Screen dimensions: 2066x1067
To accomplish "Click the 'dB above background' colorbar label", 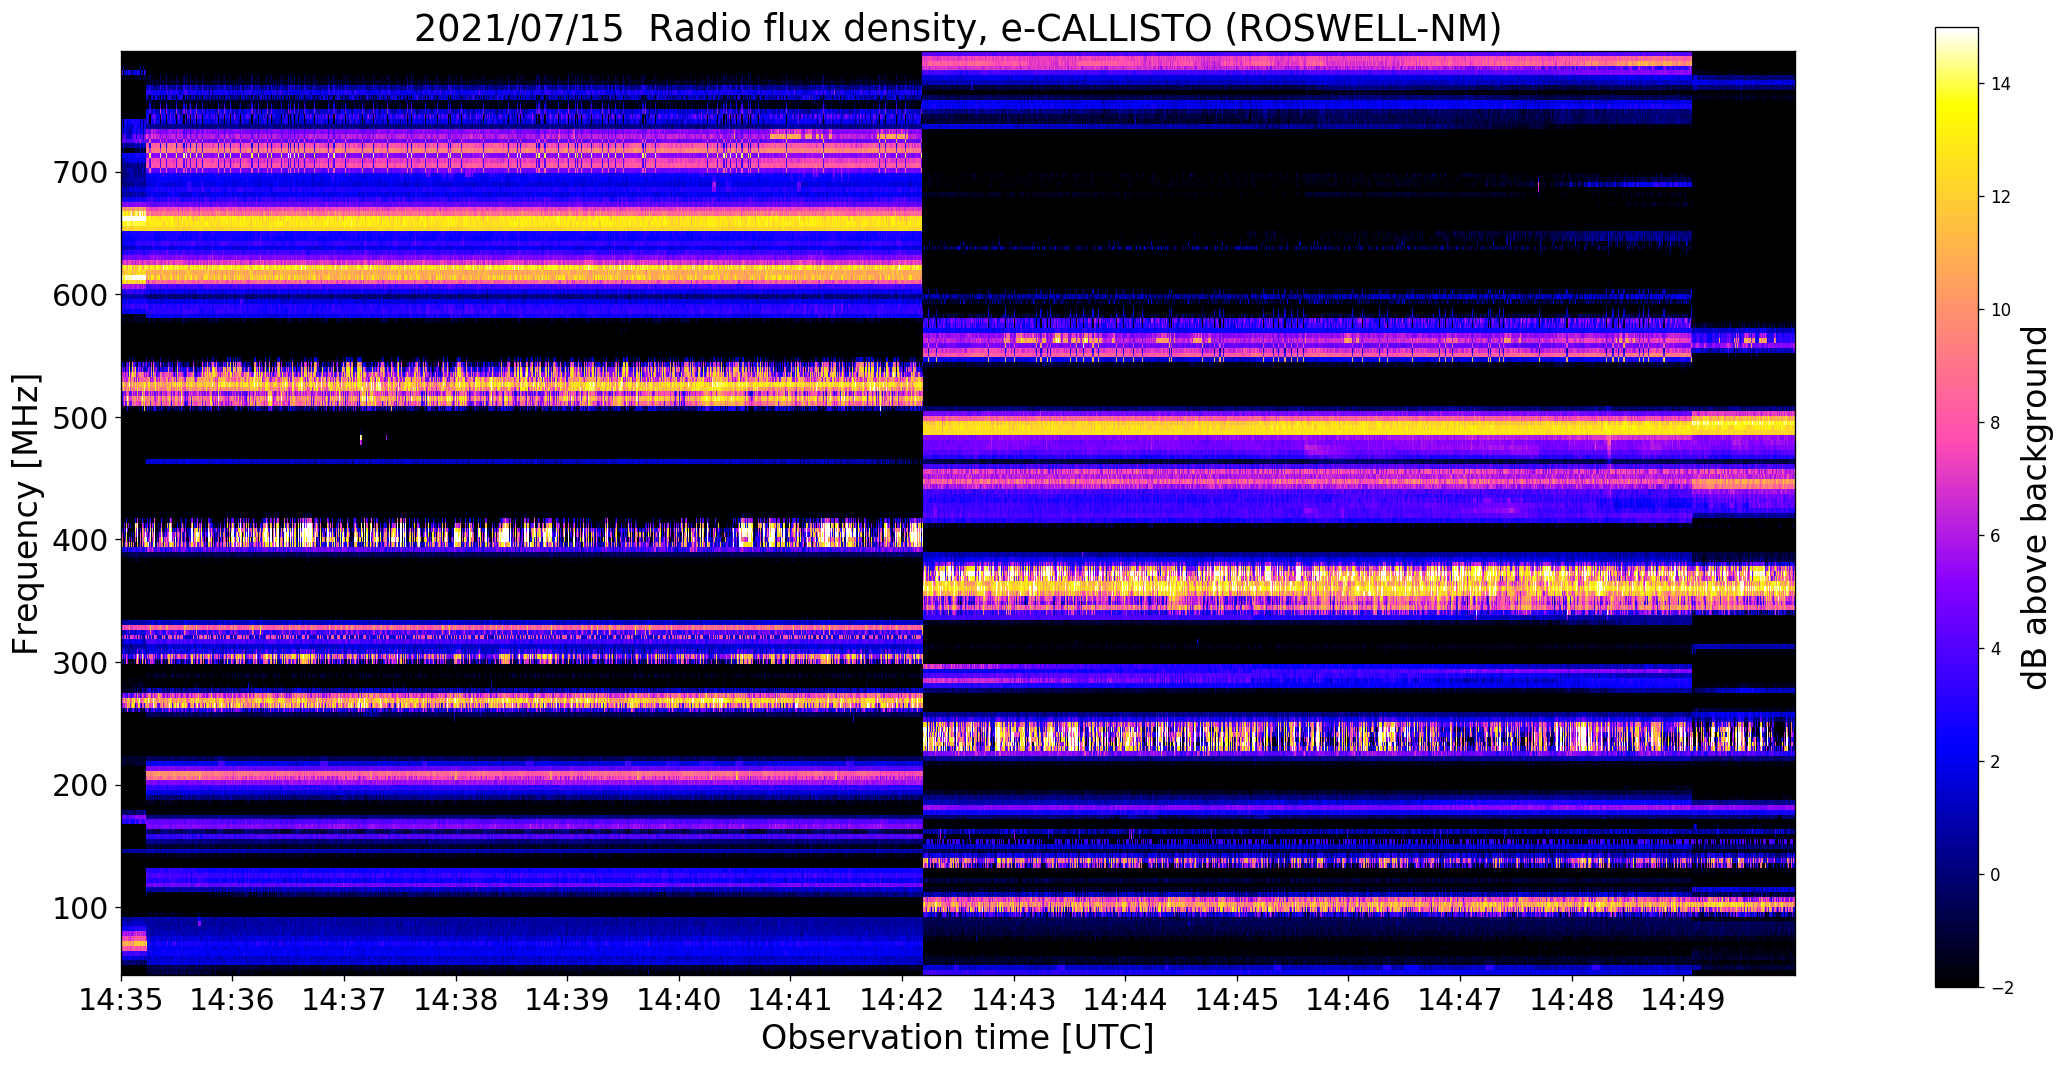I will [x=2034, y=508].
